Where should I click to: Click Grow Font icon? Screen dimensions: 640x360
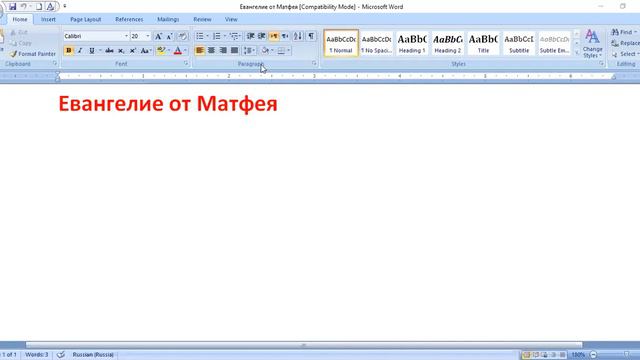click(158, 36)
